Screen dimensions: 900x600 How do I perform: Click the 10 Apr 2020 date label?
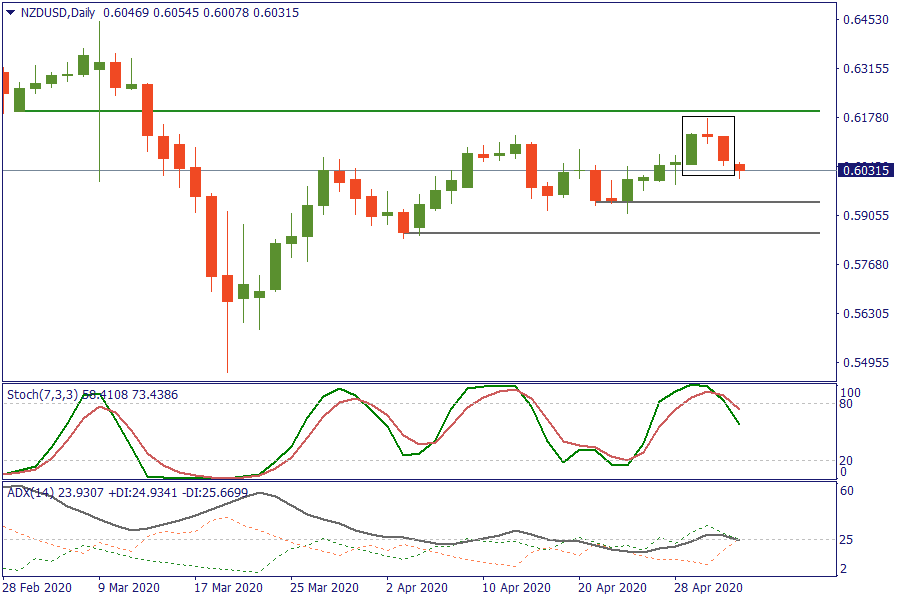[x=517, y=588]
